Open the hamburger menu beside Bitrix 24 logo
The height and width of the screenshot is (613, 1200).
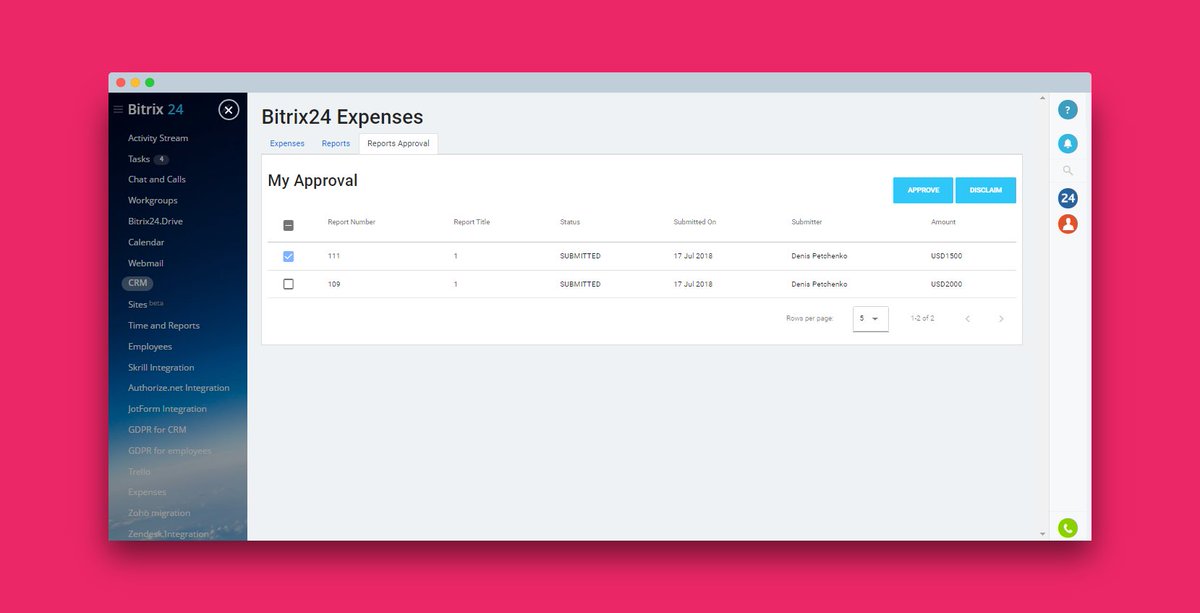click(x=118, y=110)
